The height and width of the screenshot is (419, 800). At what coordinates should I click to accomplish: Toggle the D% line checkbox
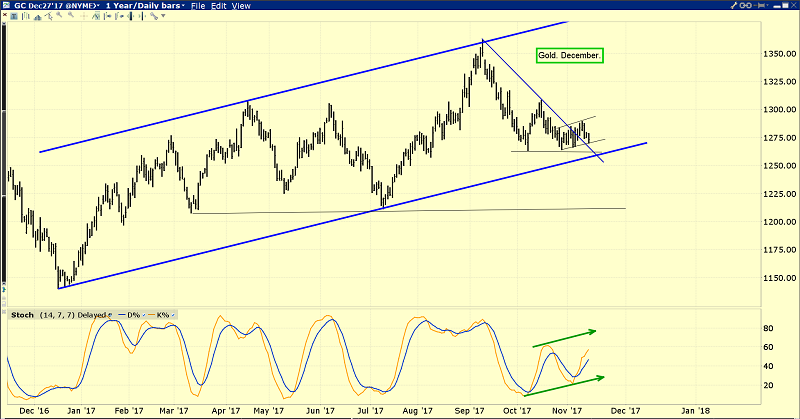pyautogui.click(x=144, y=315)
